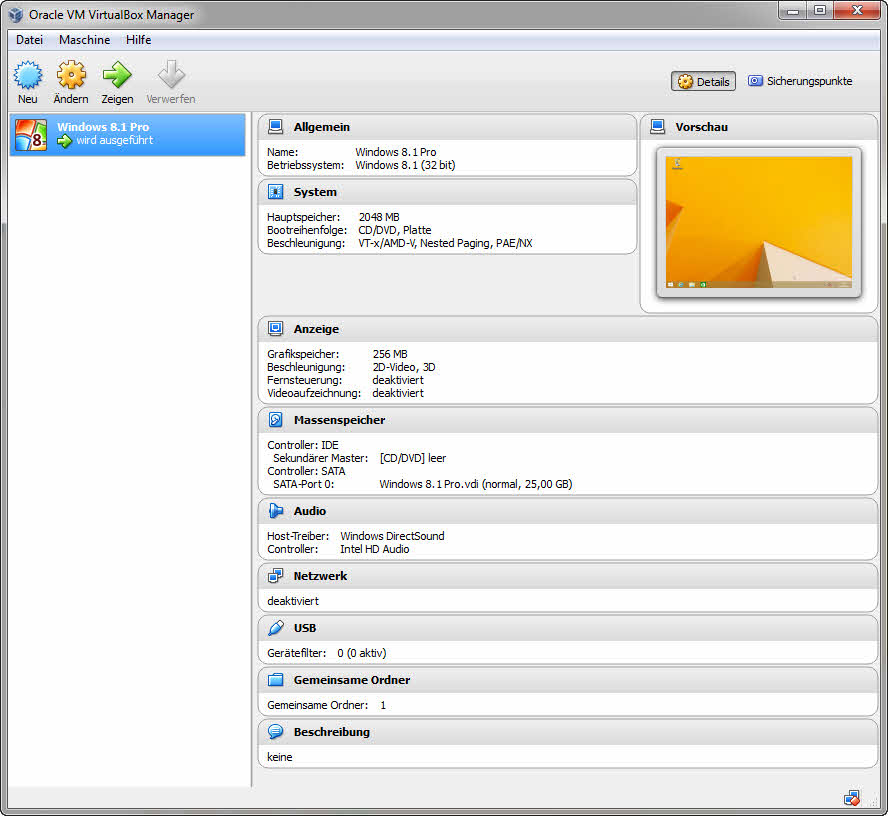
Task: Click the Netzwerk status text deaktiviert
Action: click(293, 601)
